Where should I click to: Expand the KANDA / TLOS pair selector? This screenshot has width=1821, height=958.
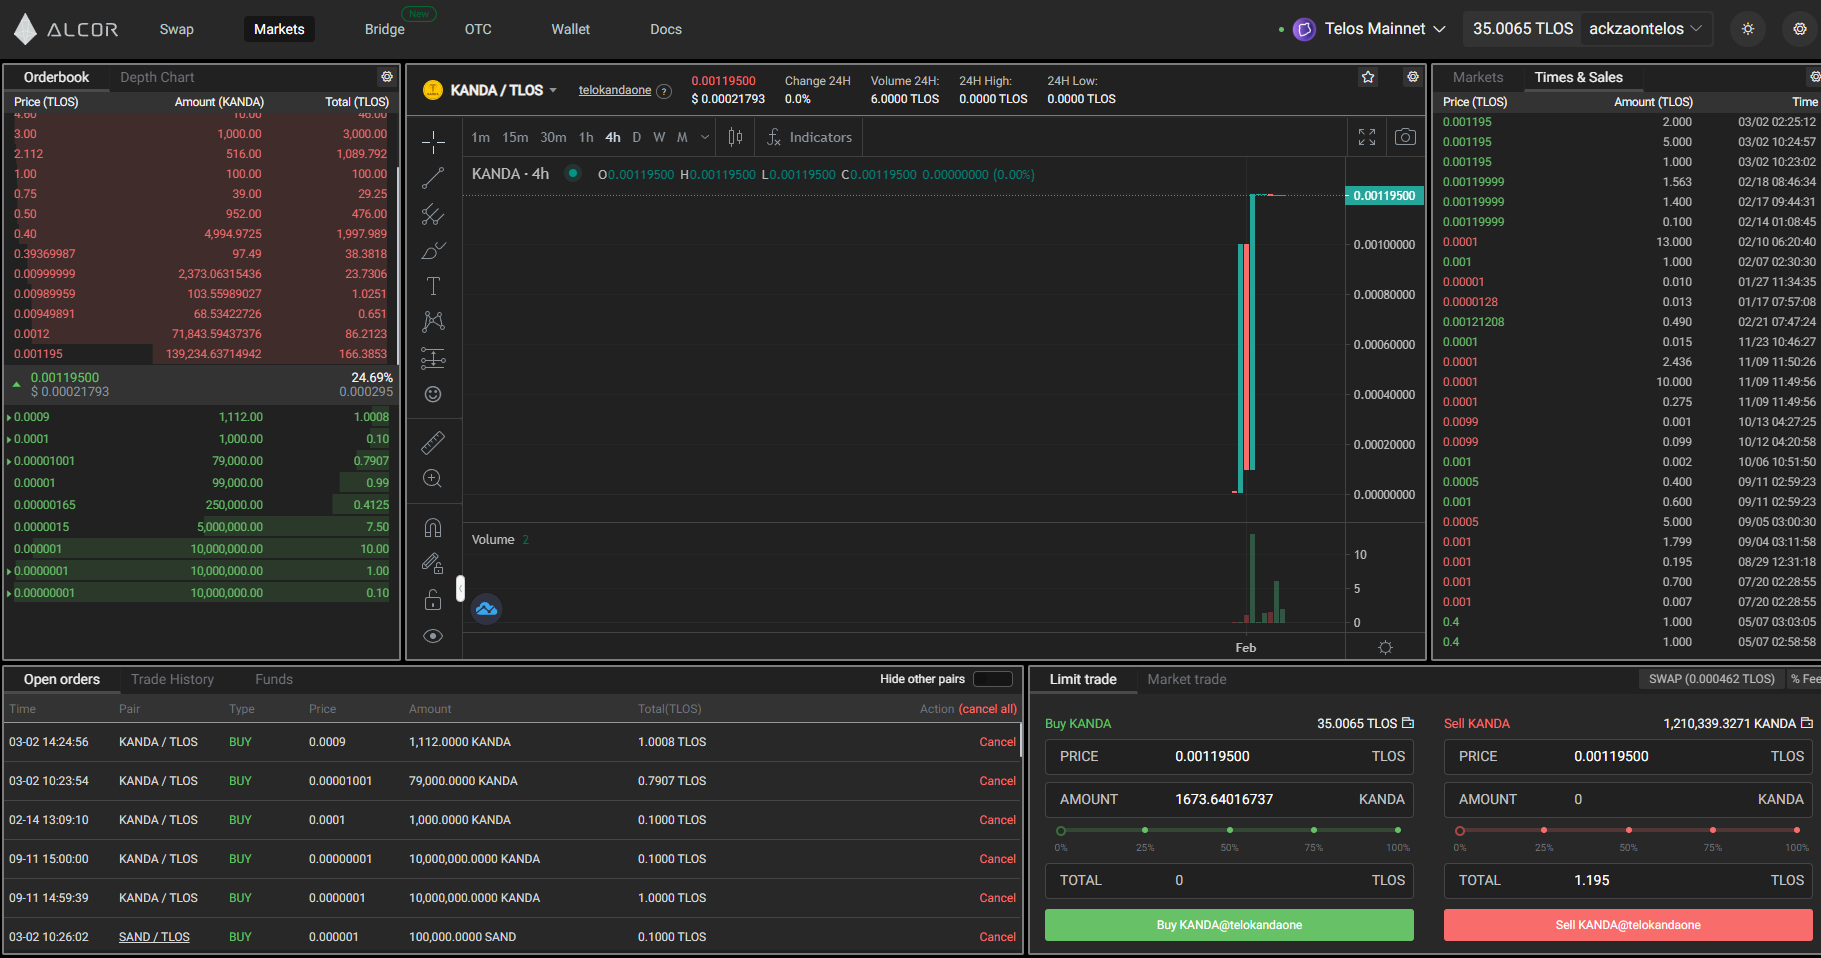coord(503,90)
